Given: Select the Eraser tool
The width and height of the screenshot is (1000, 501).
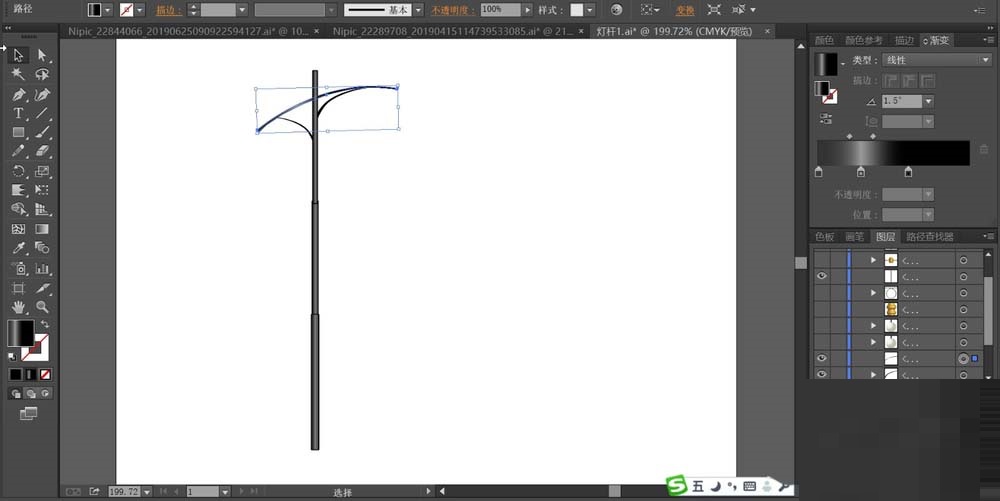Looking at the screenshot, I should (42, 152).
